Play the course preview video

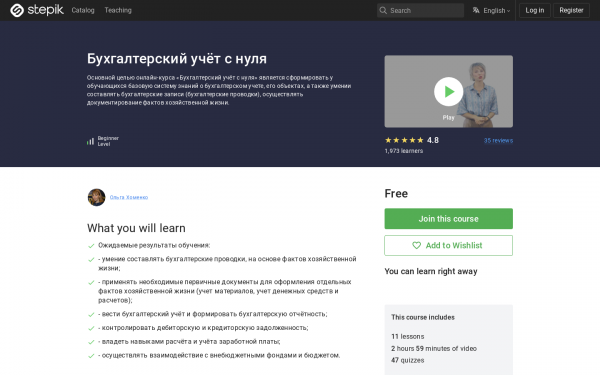pos(448,91)
